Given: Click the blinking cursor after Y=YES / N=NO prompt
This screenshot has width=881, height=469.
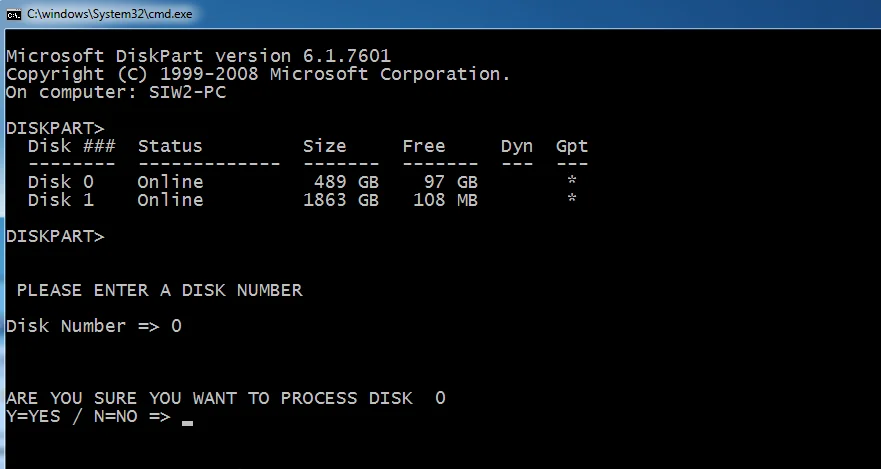Looking at the screenshot, I should [188, 423].
